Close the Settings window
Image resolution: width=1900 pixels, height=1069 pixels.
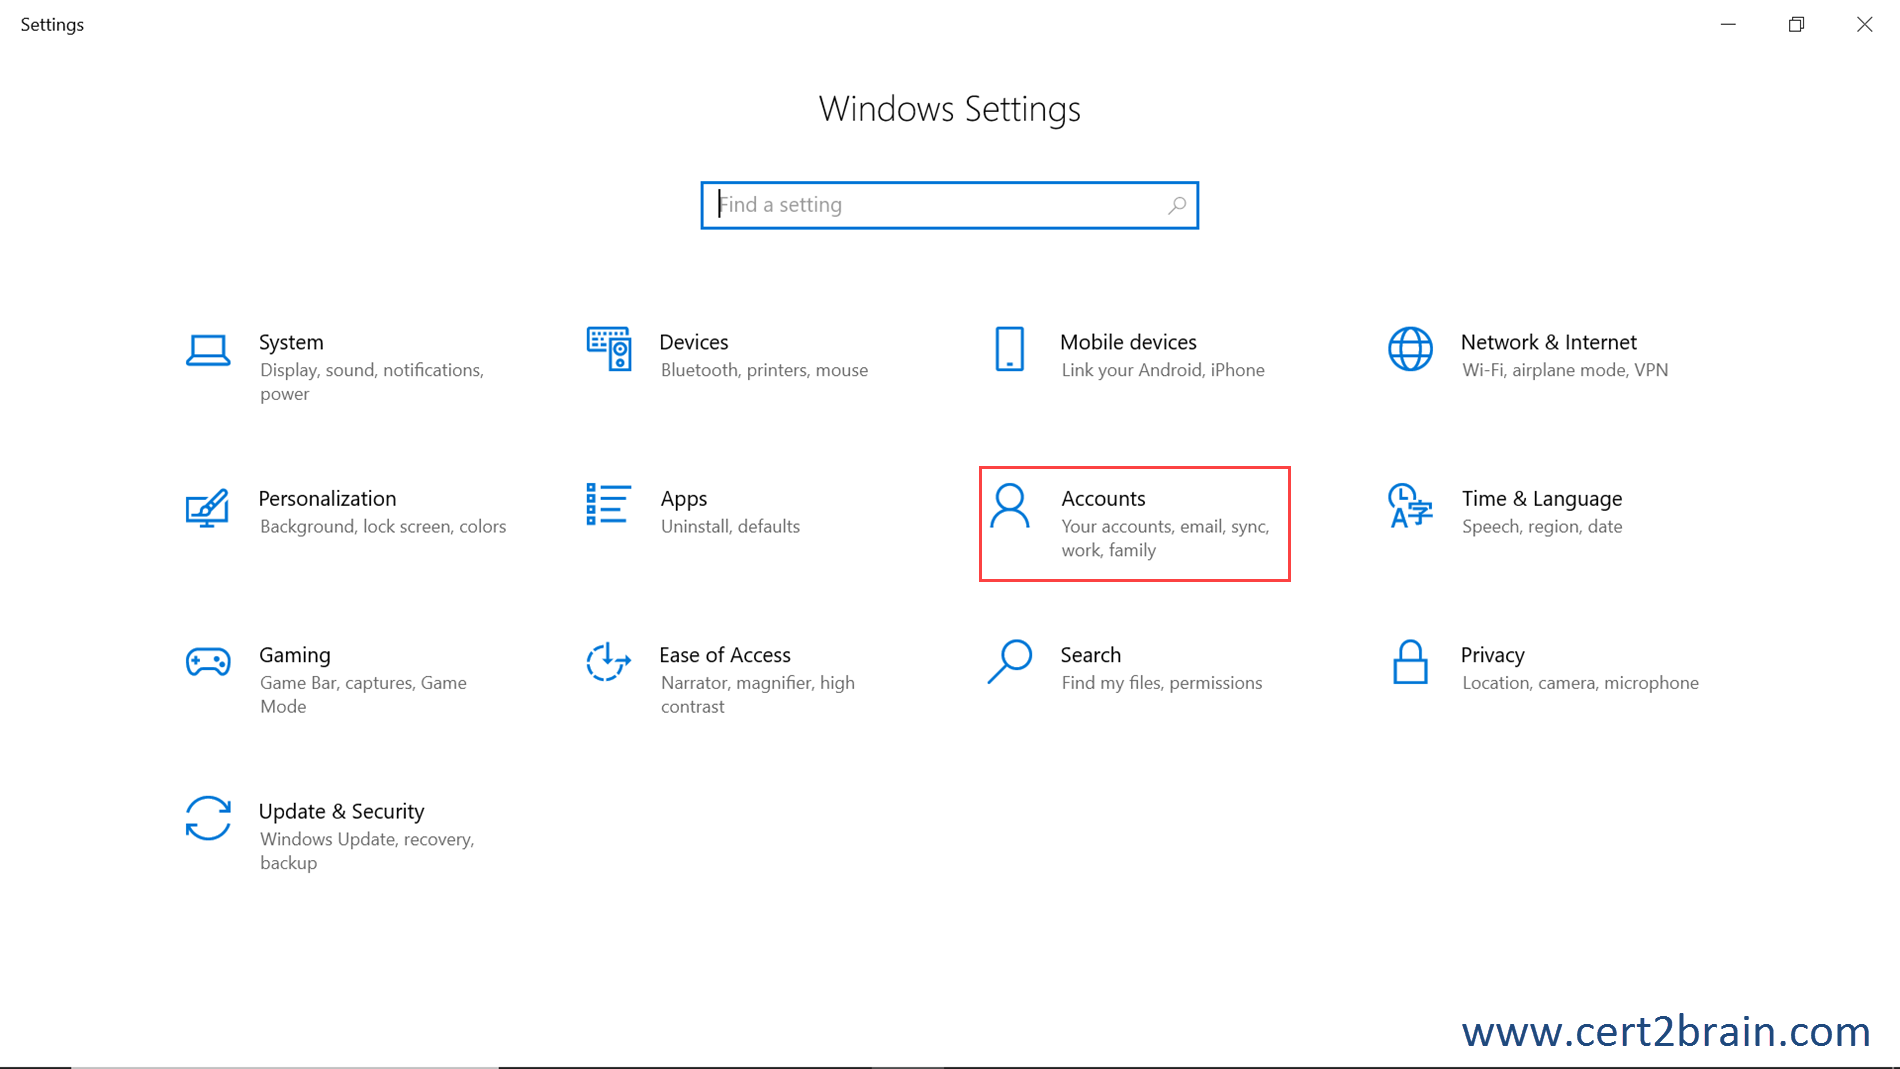coord(1864,24)
